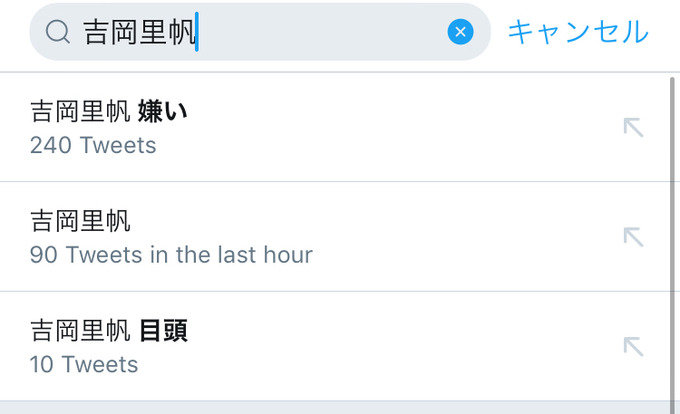Click the bold 目頭 keyword

[x=163, y=331]
